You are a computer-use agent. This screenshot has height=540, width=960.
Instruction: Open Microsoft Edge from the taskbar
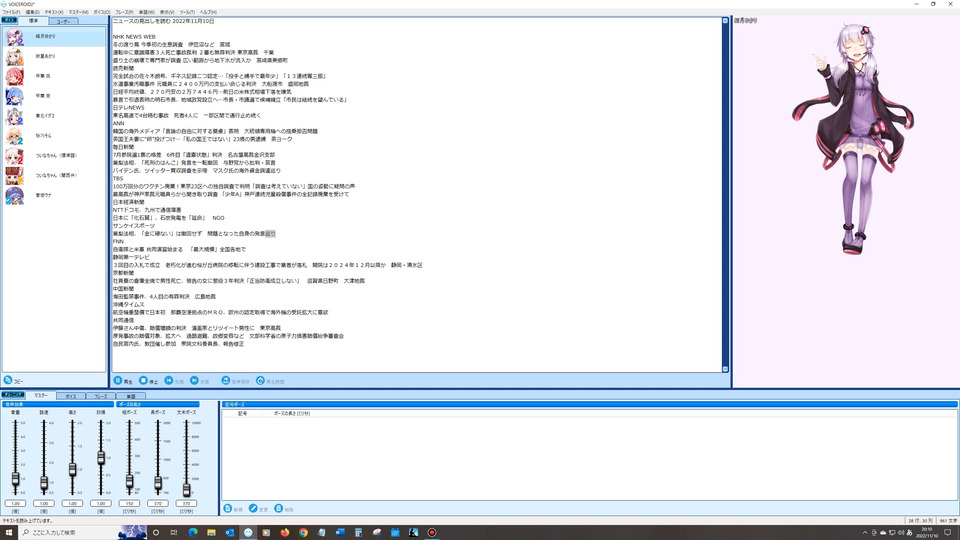(x=193, y=533)
